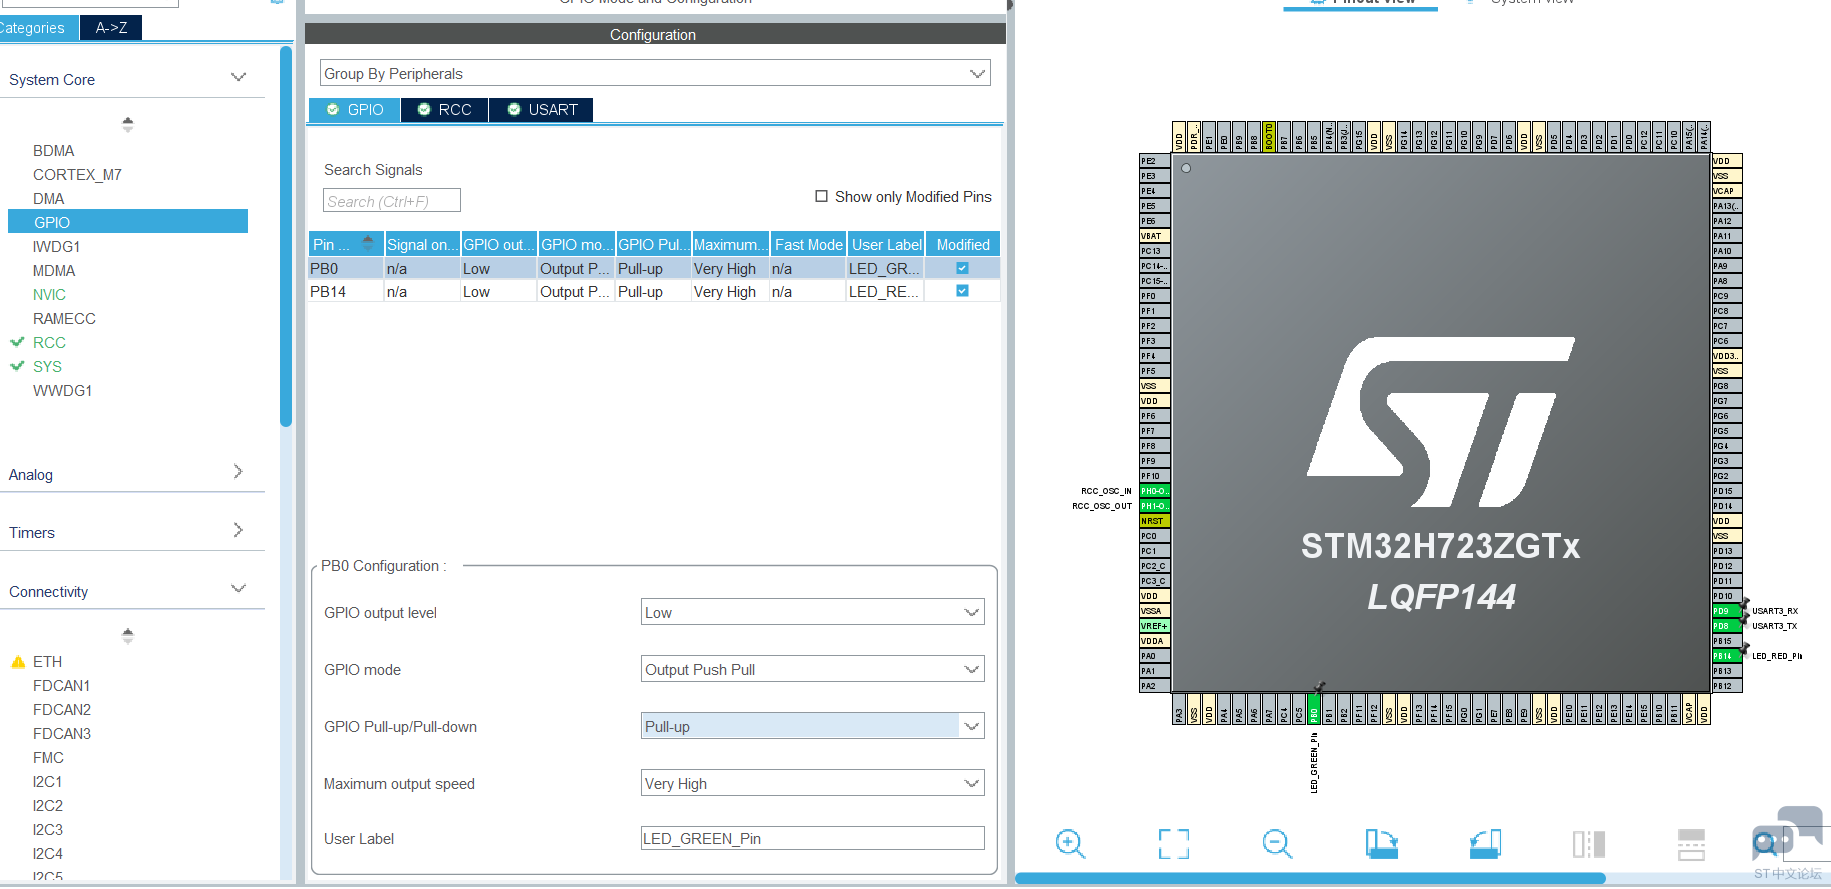Viewport: 1831px width, 889px height.
Task: Focus the Search Signals input field
Action: tap(392, 201)
